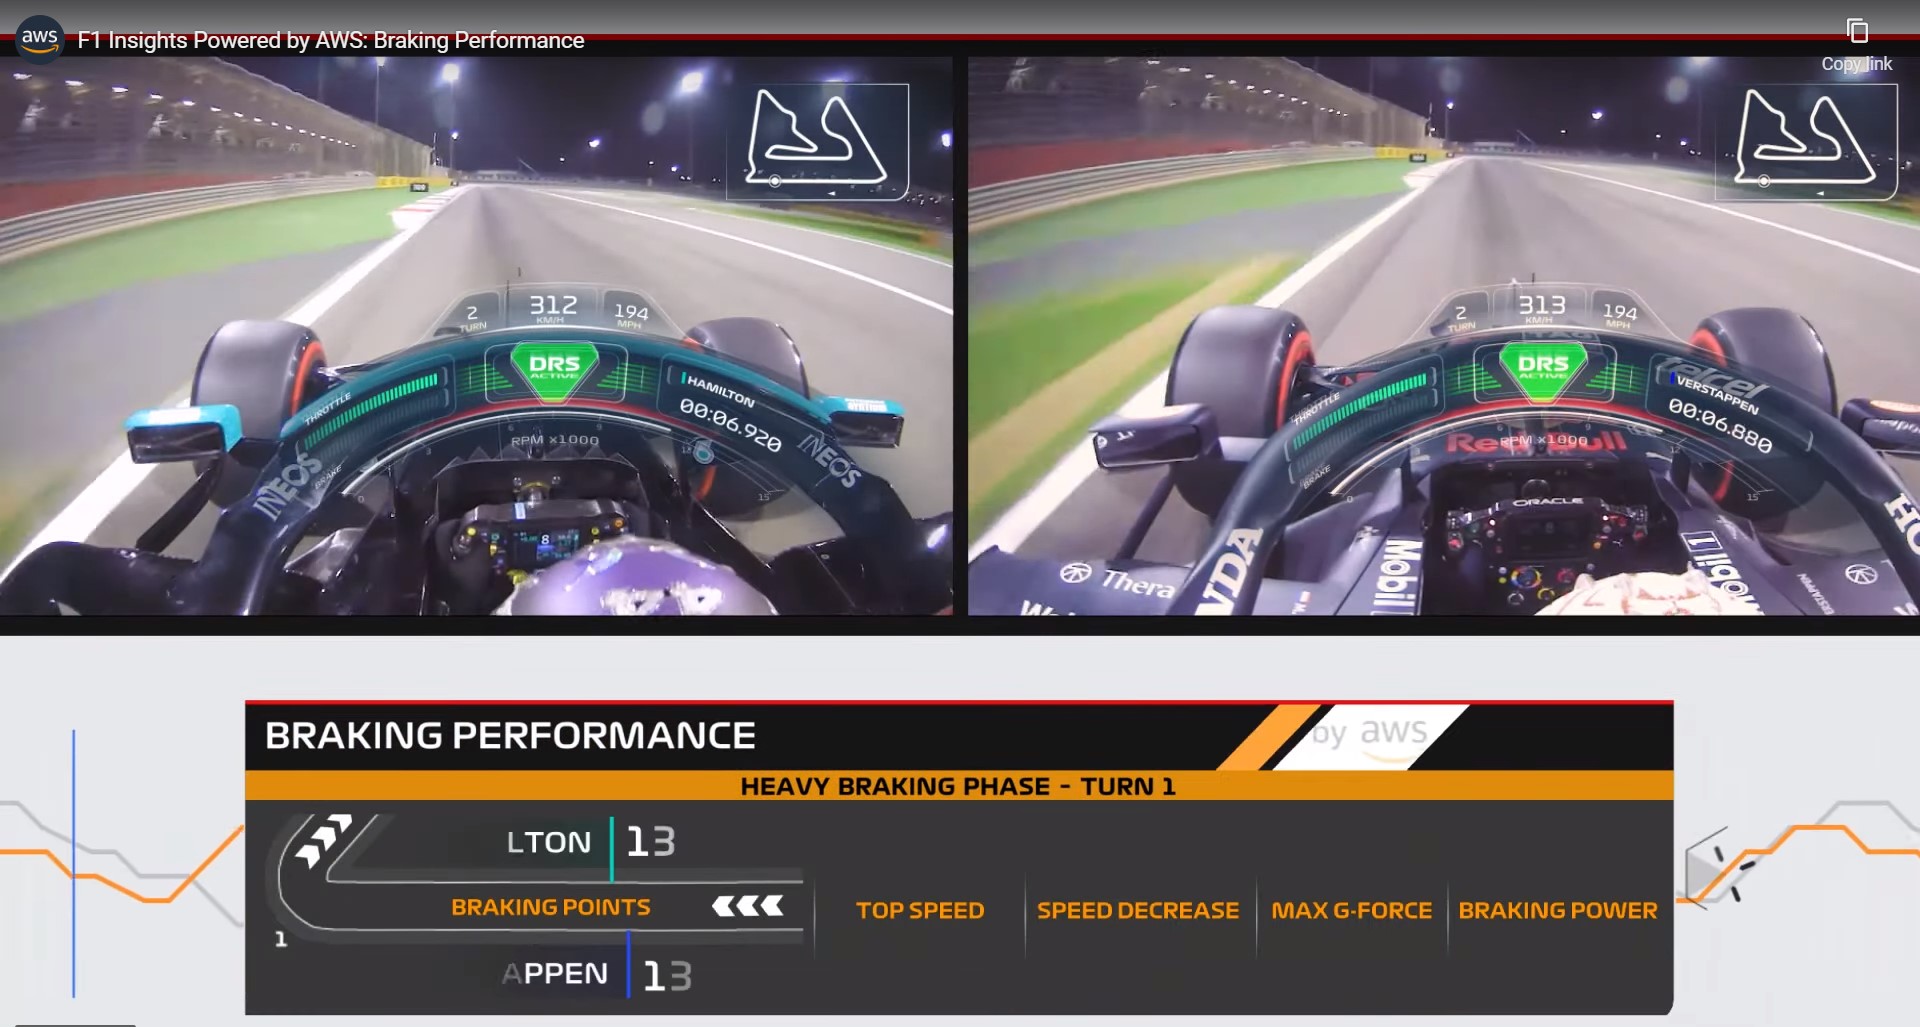
Task: Click the left circuit track map
Action: (x=817, y=141)
